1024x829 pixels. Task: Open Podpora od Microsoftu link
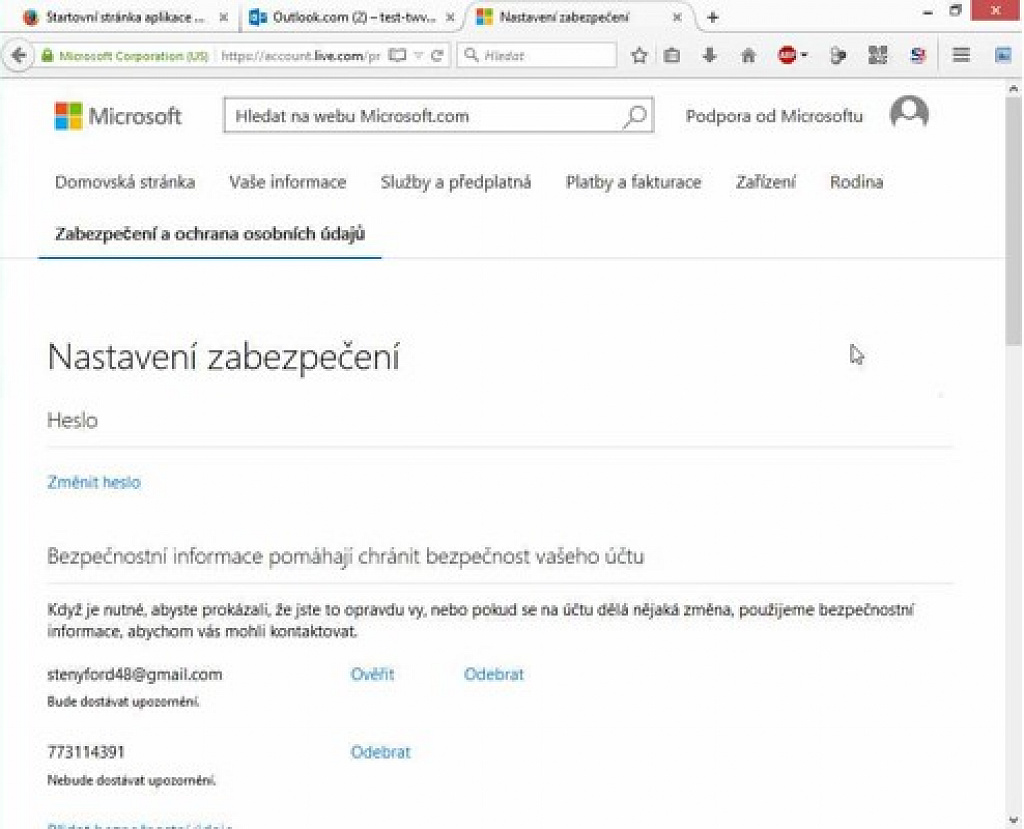[774, 116]
